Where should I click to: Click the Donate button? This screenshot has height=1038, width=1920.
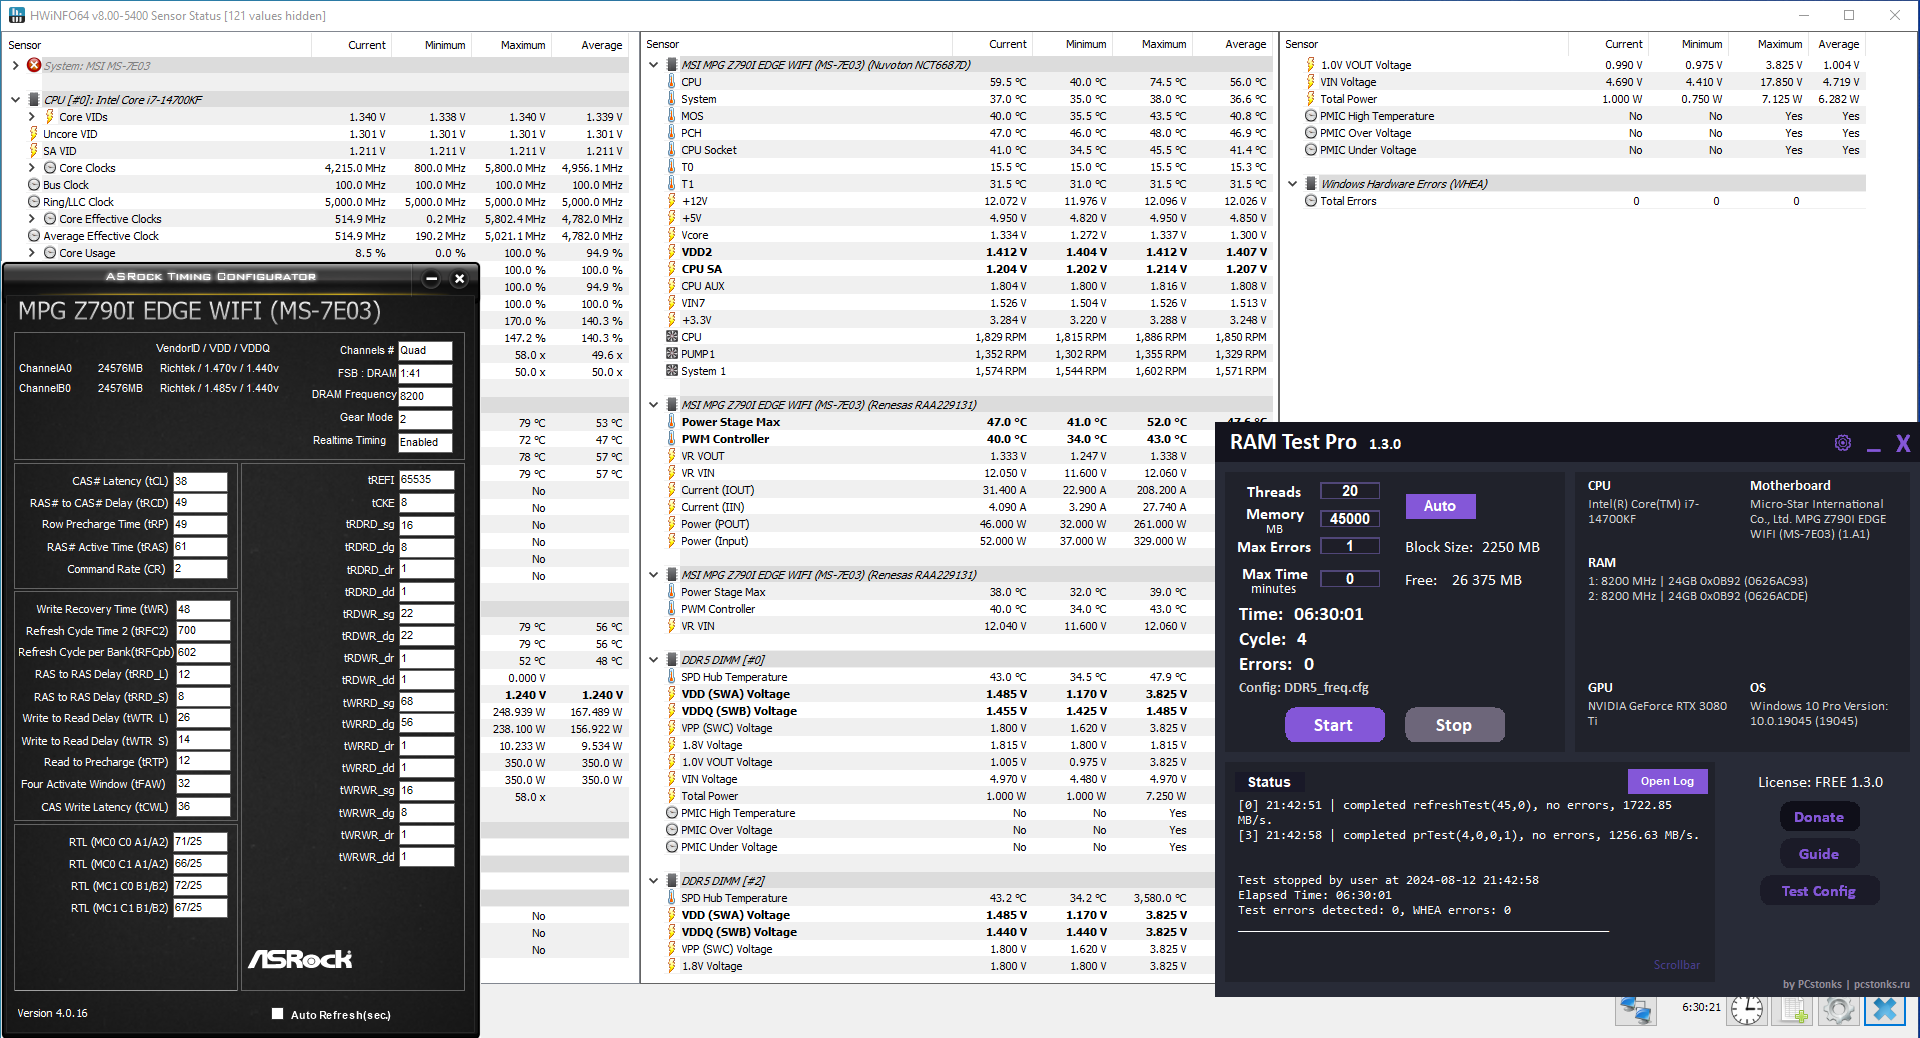tap(1819, 817)
